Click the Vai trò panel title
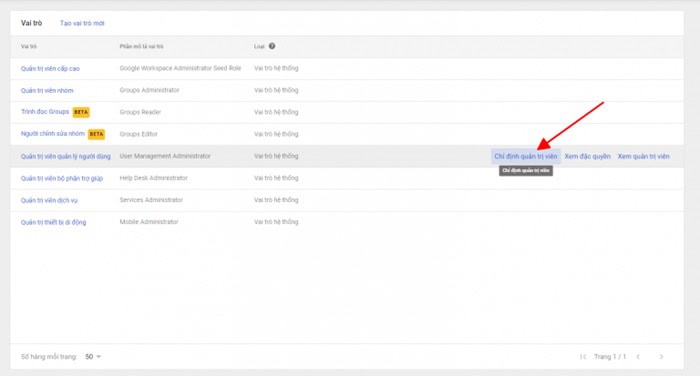 pyautogui.click(x=31, y=23)
